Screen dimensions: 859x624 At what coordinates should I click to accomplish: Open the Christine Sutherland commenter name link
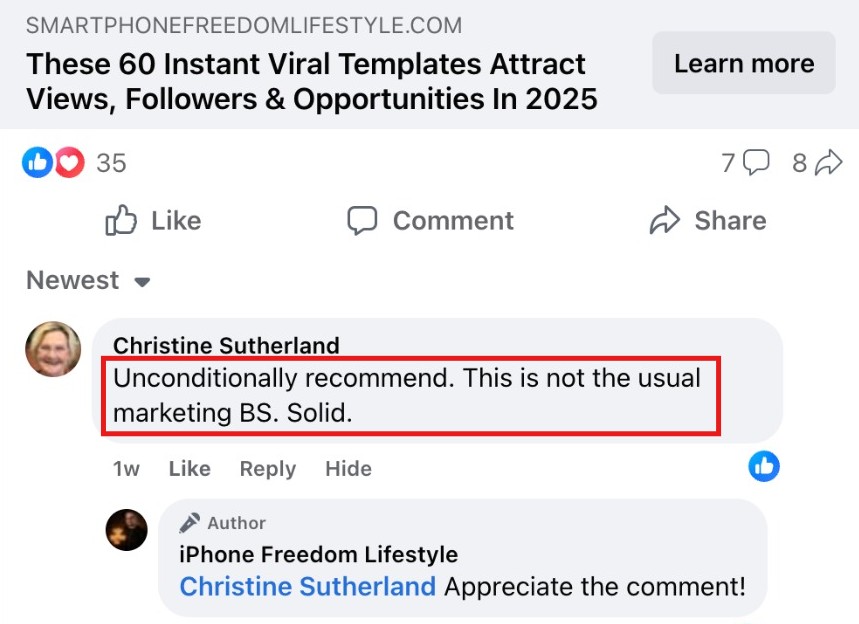226,346
